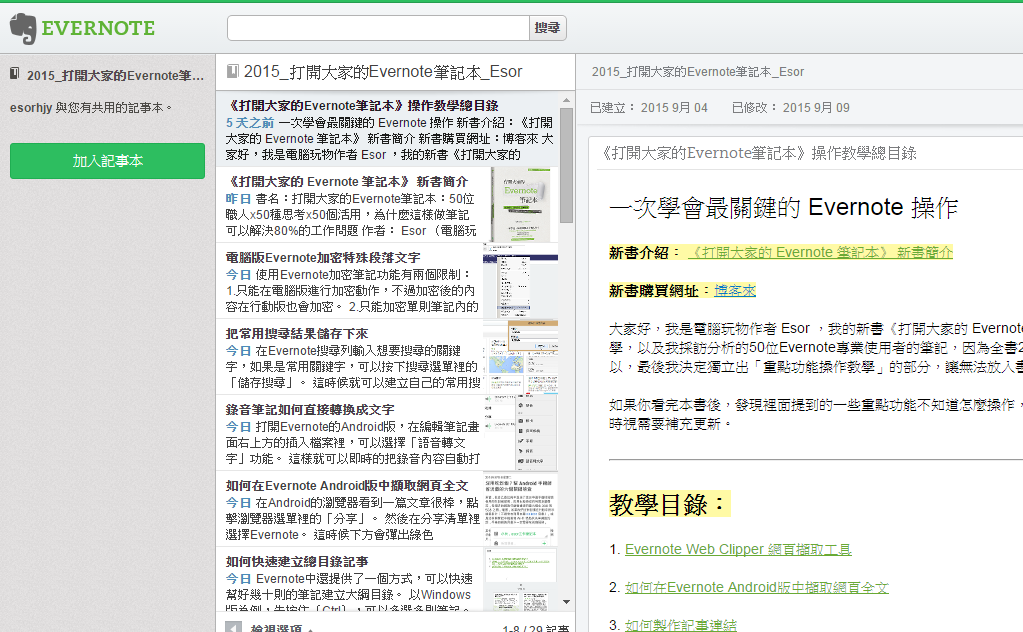Click thumbnail of the 錄音筆記 note
Image resolution: width=1023 pixels, height=632 pixels.
point(521,433)
